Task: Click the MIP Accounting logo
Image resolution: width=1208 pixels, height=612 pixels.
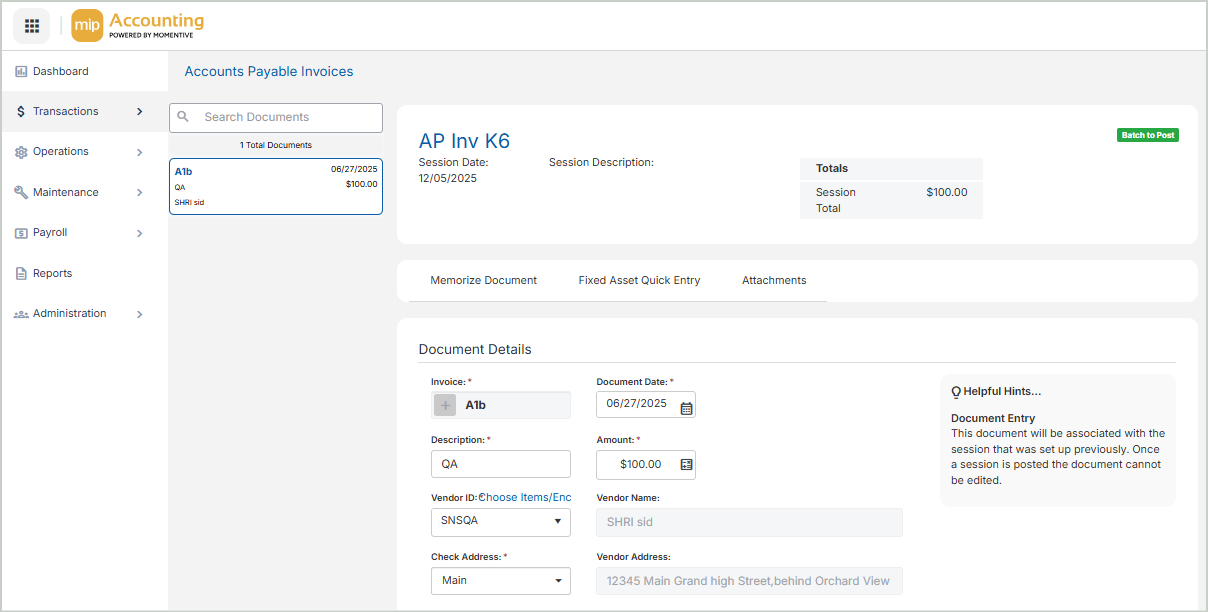Action: [138, 26]
